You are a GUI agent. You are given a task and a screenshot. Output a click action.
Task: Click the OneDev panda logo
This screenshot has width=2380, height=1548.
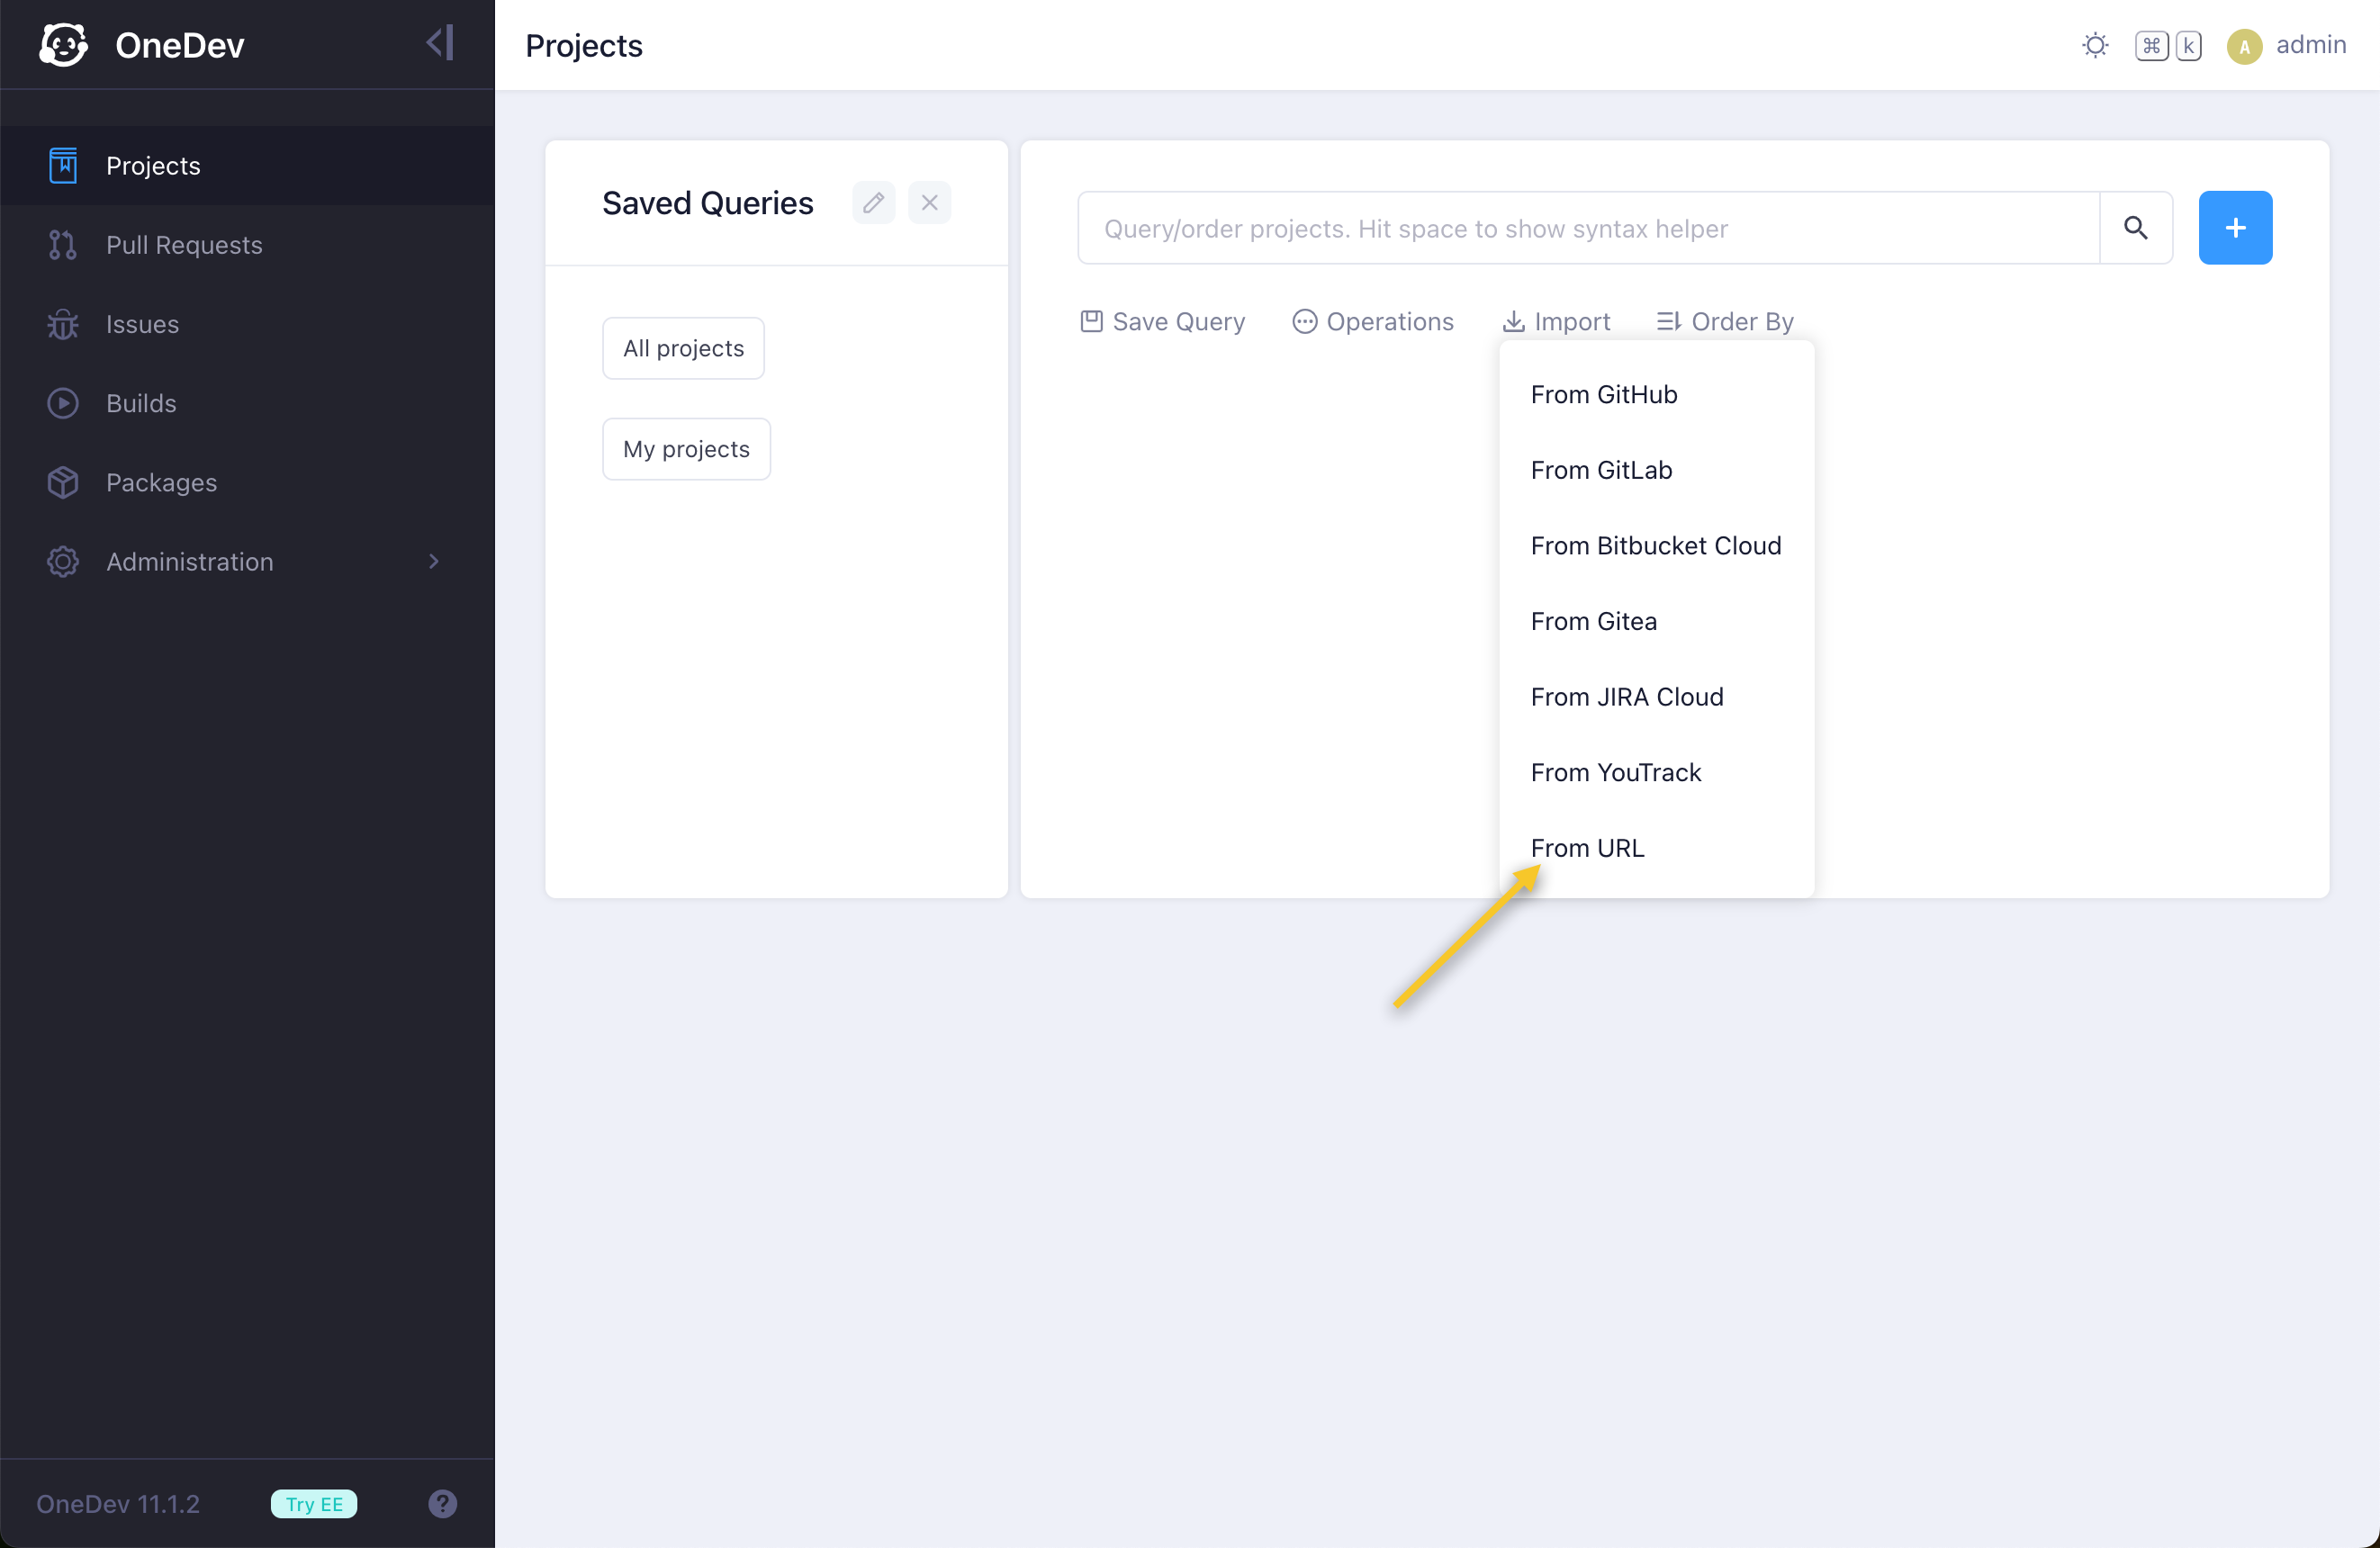click(64, 45)
